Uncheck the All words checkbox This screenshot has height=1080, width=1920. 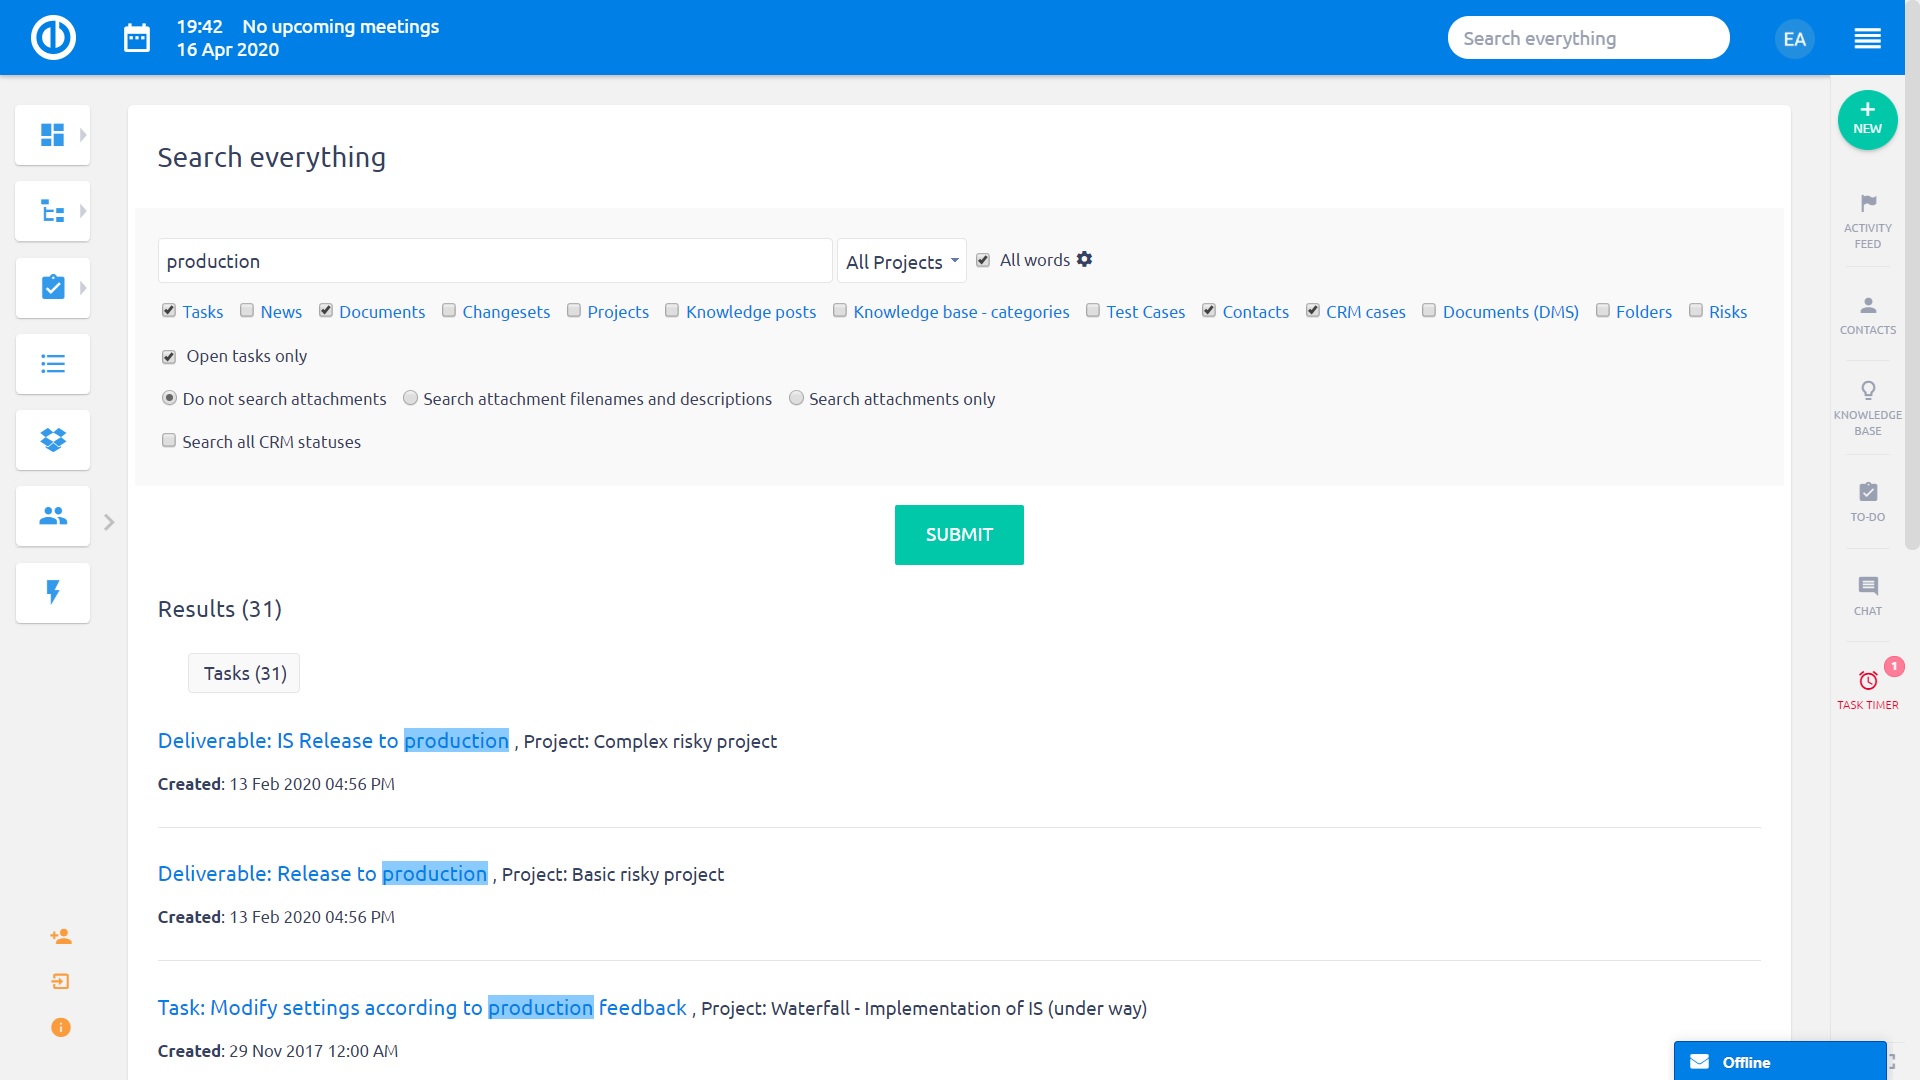[983, 260]
